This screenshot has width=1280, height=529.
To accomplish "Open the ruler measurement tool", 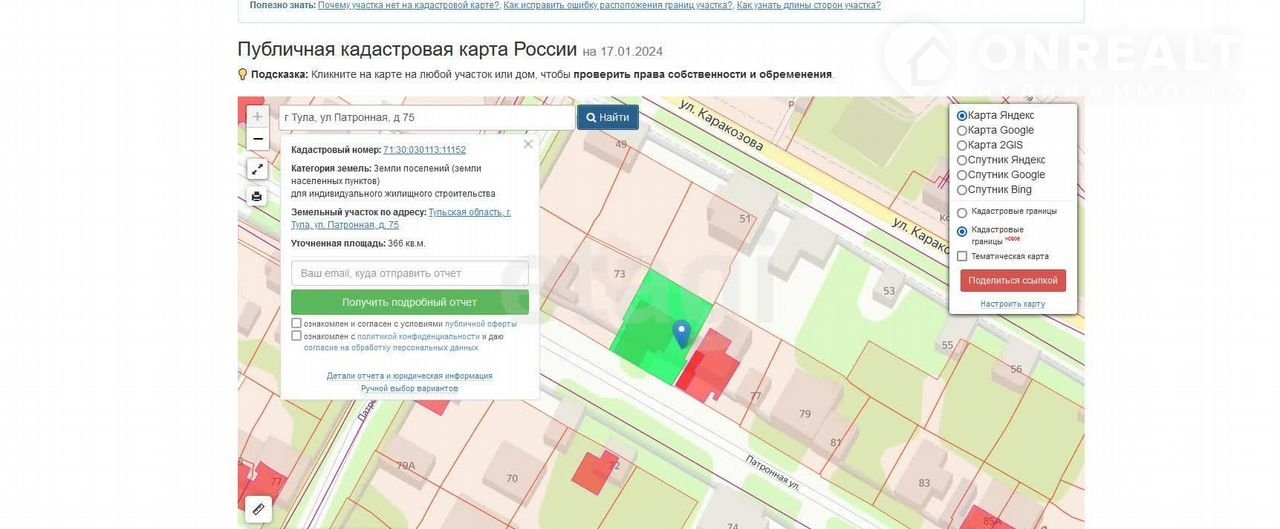I will coord(258,509).
